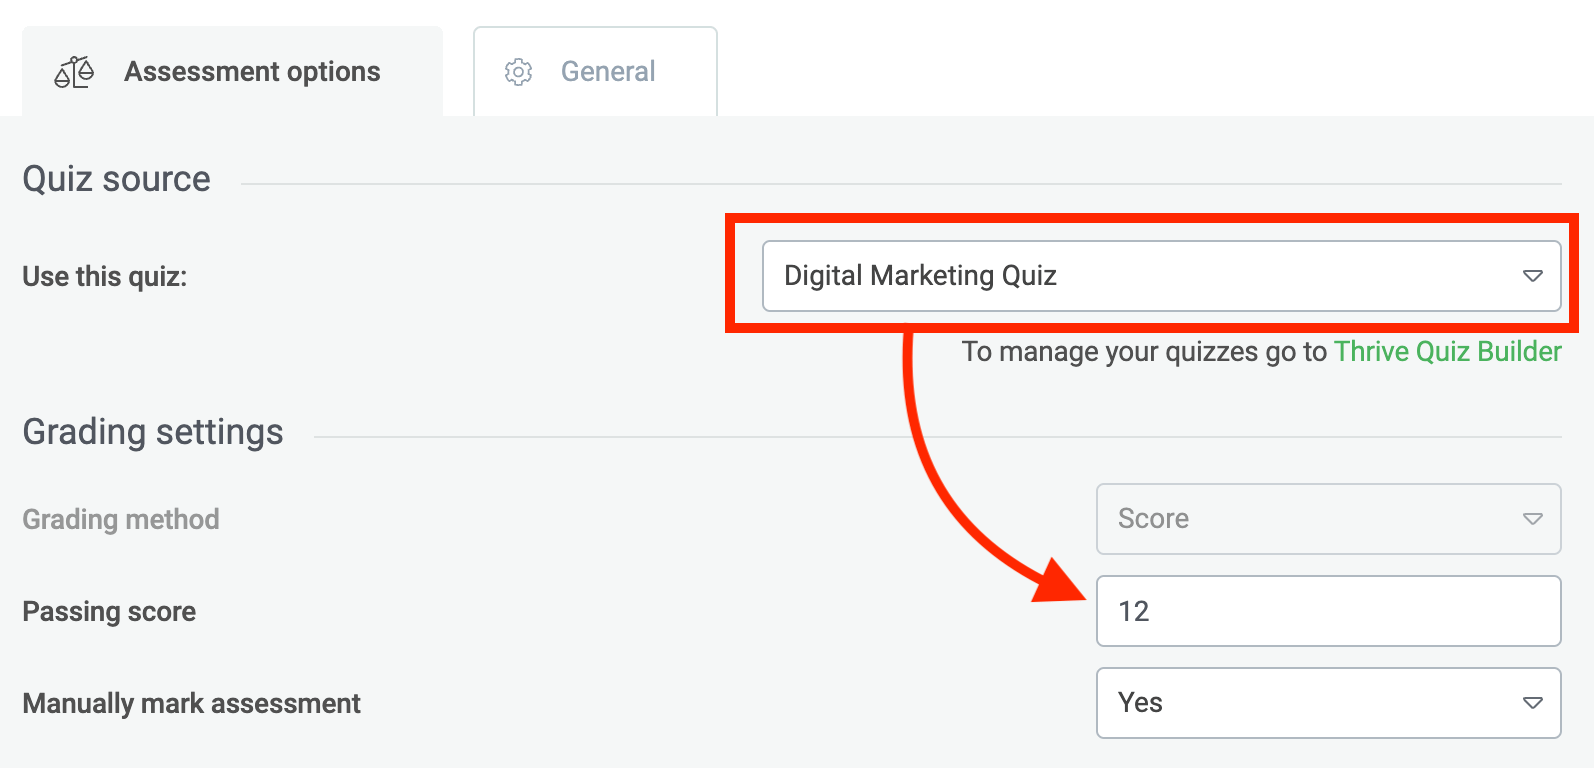Click the "Quiz source" section heading
The height and width of the screenshot is (768, 1594).
pos(116,179)
